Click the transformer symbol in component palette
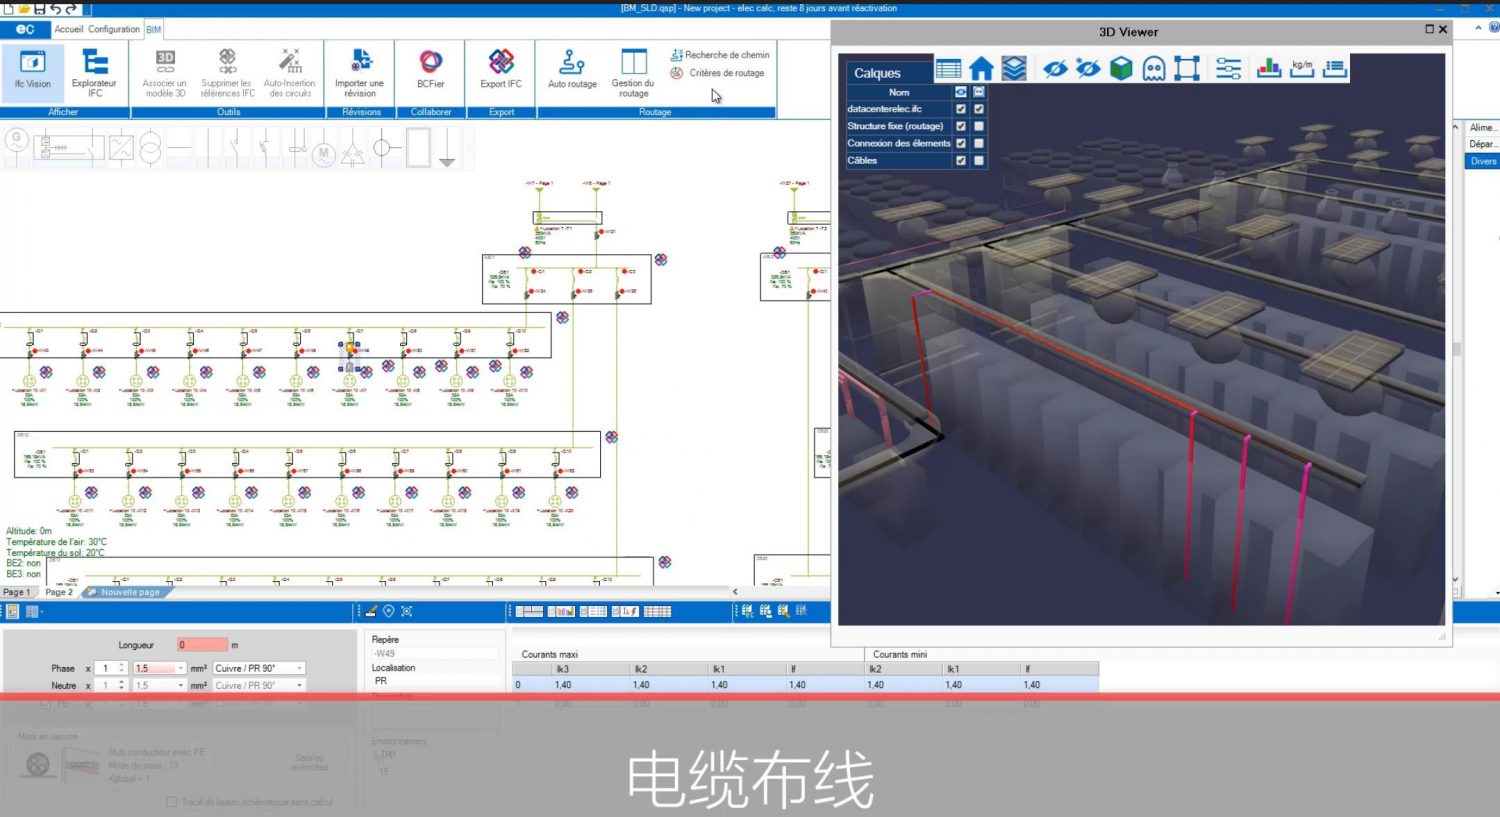1500x817 pixels. pyautogui.click(x=150, y=149)
